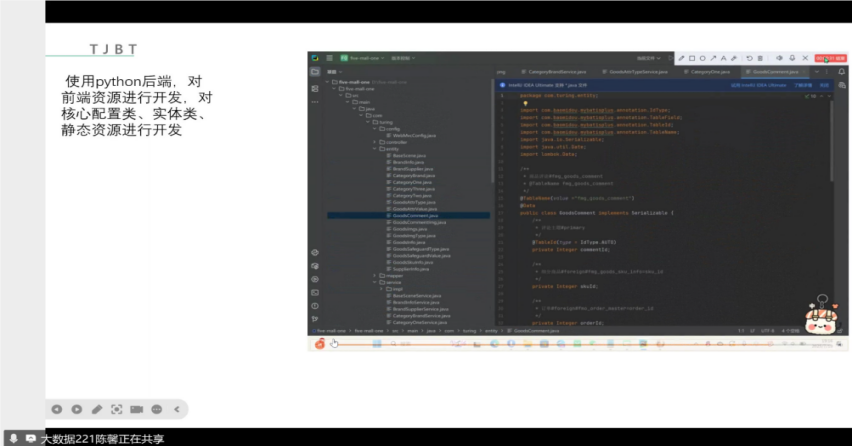The width and height of the screenshot is (853, 446).
Task: Click the next slide arrow button
Action: pyautogui.click(x=77, y=409)
